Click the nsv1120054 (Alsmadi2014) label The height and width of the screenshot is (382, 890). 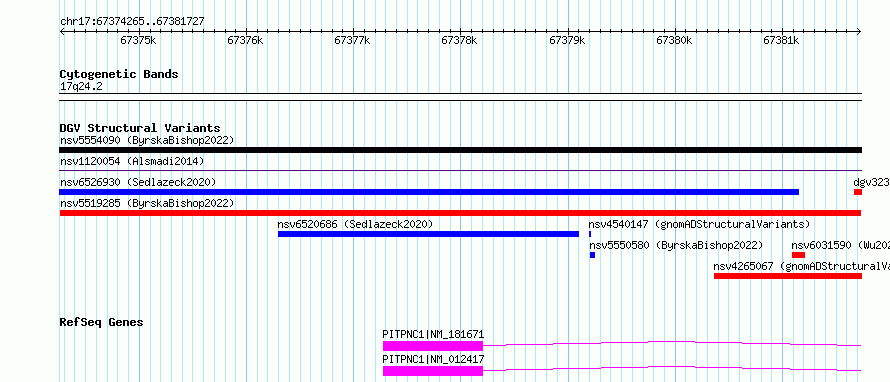pos(132,161)
